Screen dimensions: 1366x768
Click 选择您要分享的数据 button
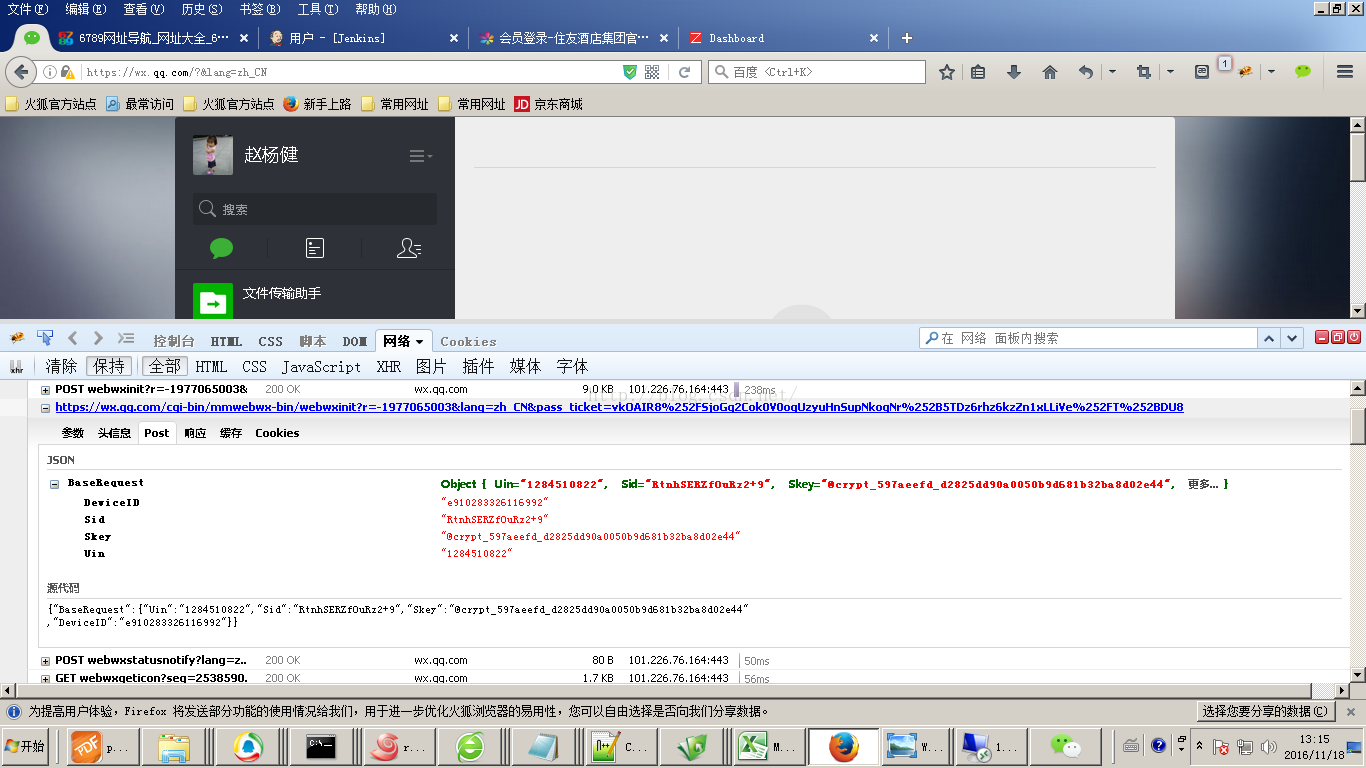click(1267, 711)
